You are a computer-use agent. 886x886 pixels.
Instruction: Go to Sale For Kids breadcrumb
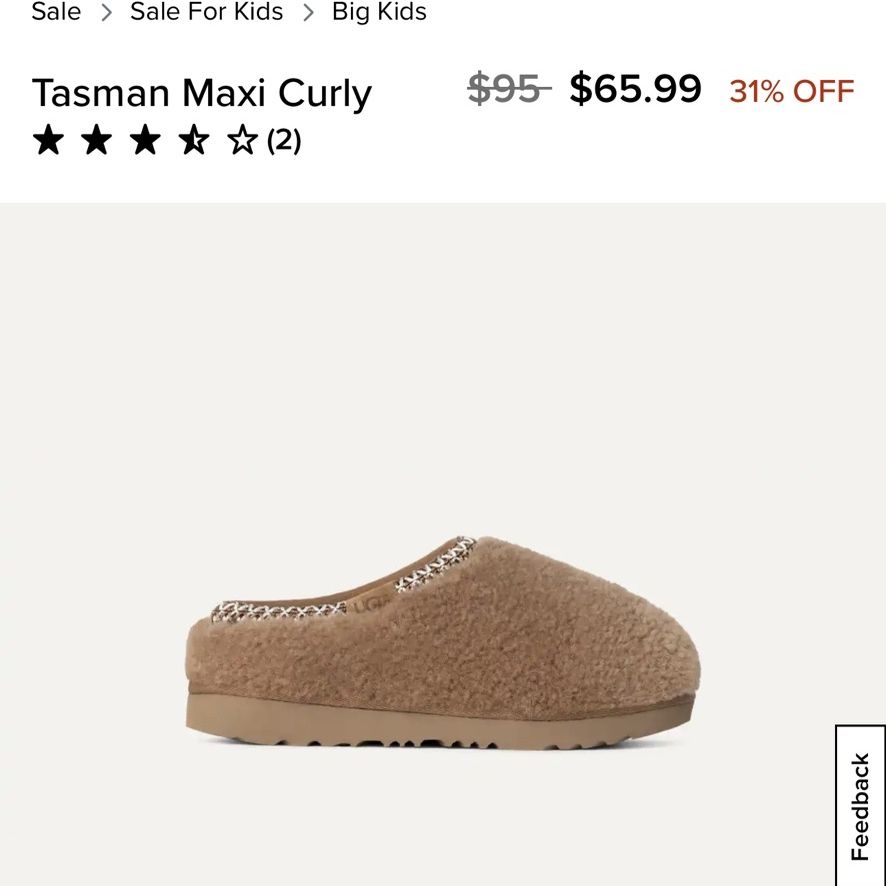[x=206, y=11]
